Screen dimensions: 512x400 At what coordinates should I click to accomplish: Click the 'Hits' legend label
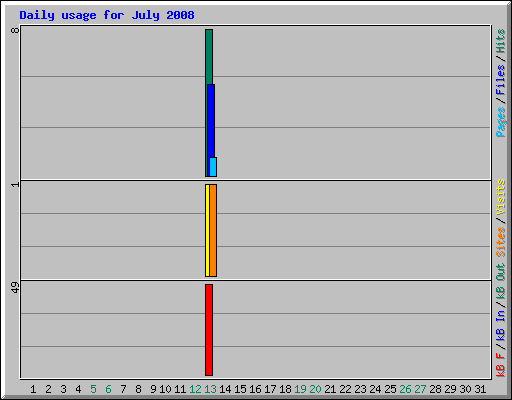click(500, 41)
